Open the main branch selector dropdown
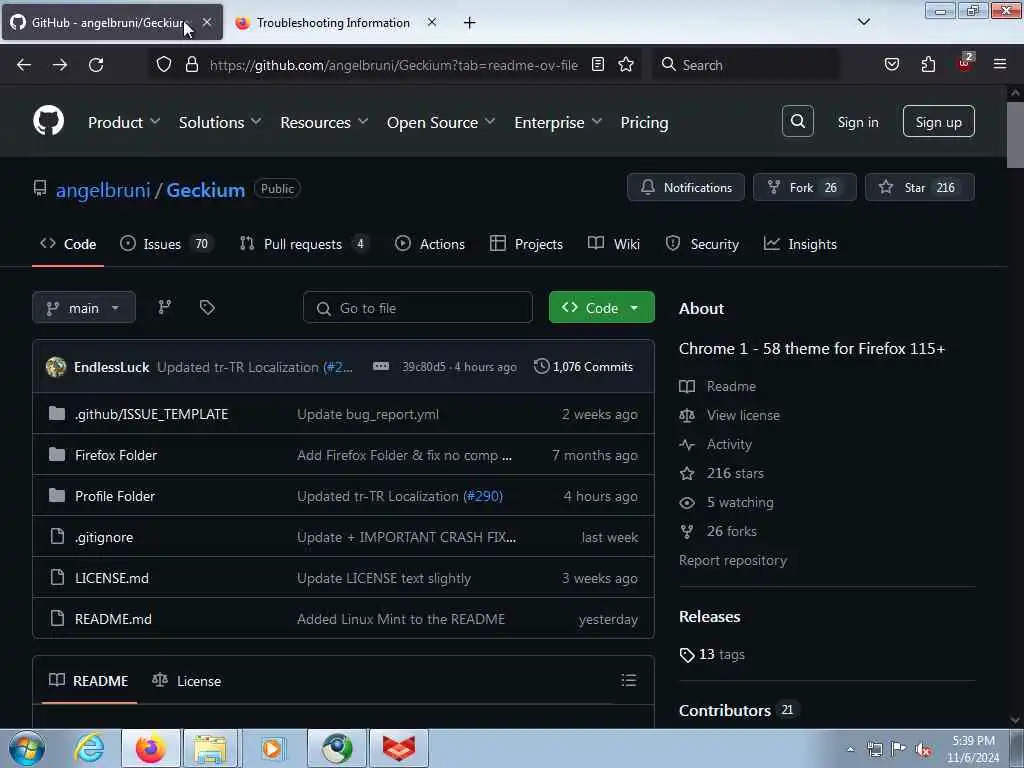 coord(84,308)
